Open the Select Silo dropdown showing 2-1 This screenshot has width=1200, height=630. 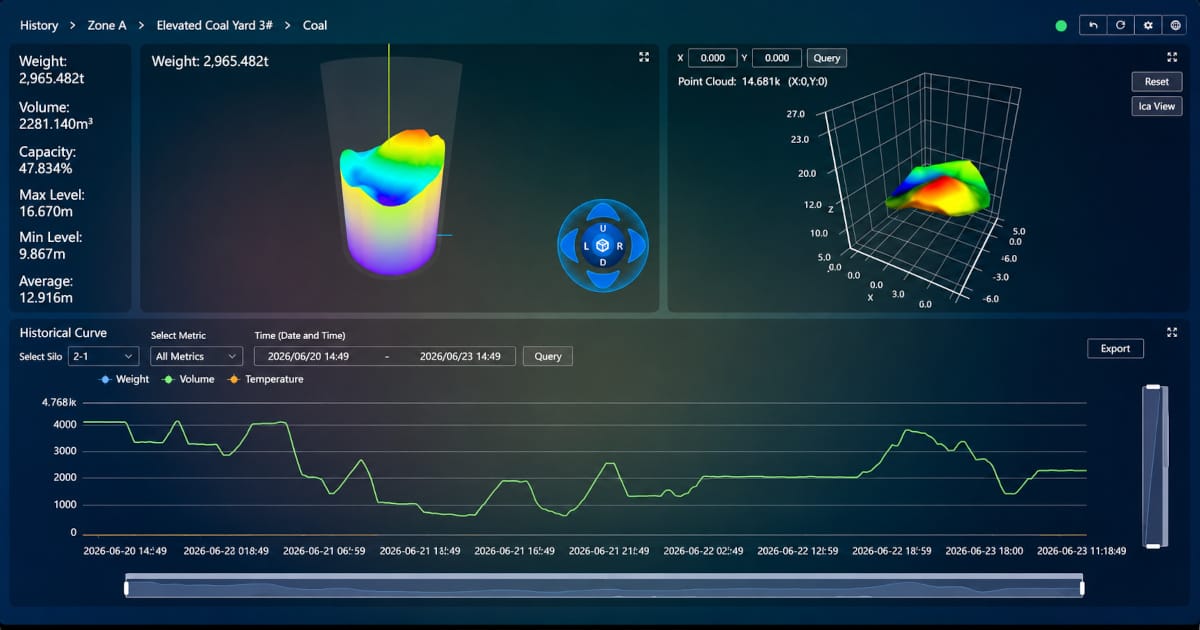103,356
